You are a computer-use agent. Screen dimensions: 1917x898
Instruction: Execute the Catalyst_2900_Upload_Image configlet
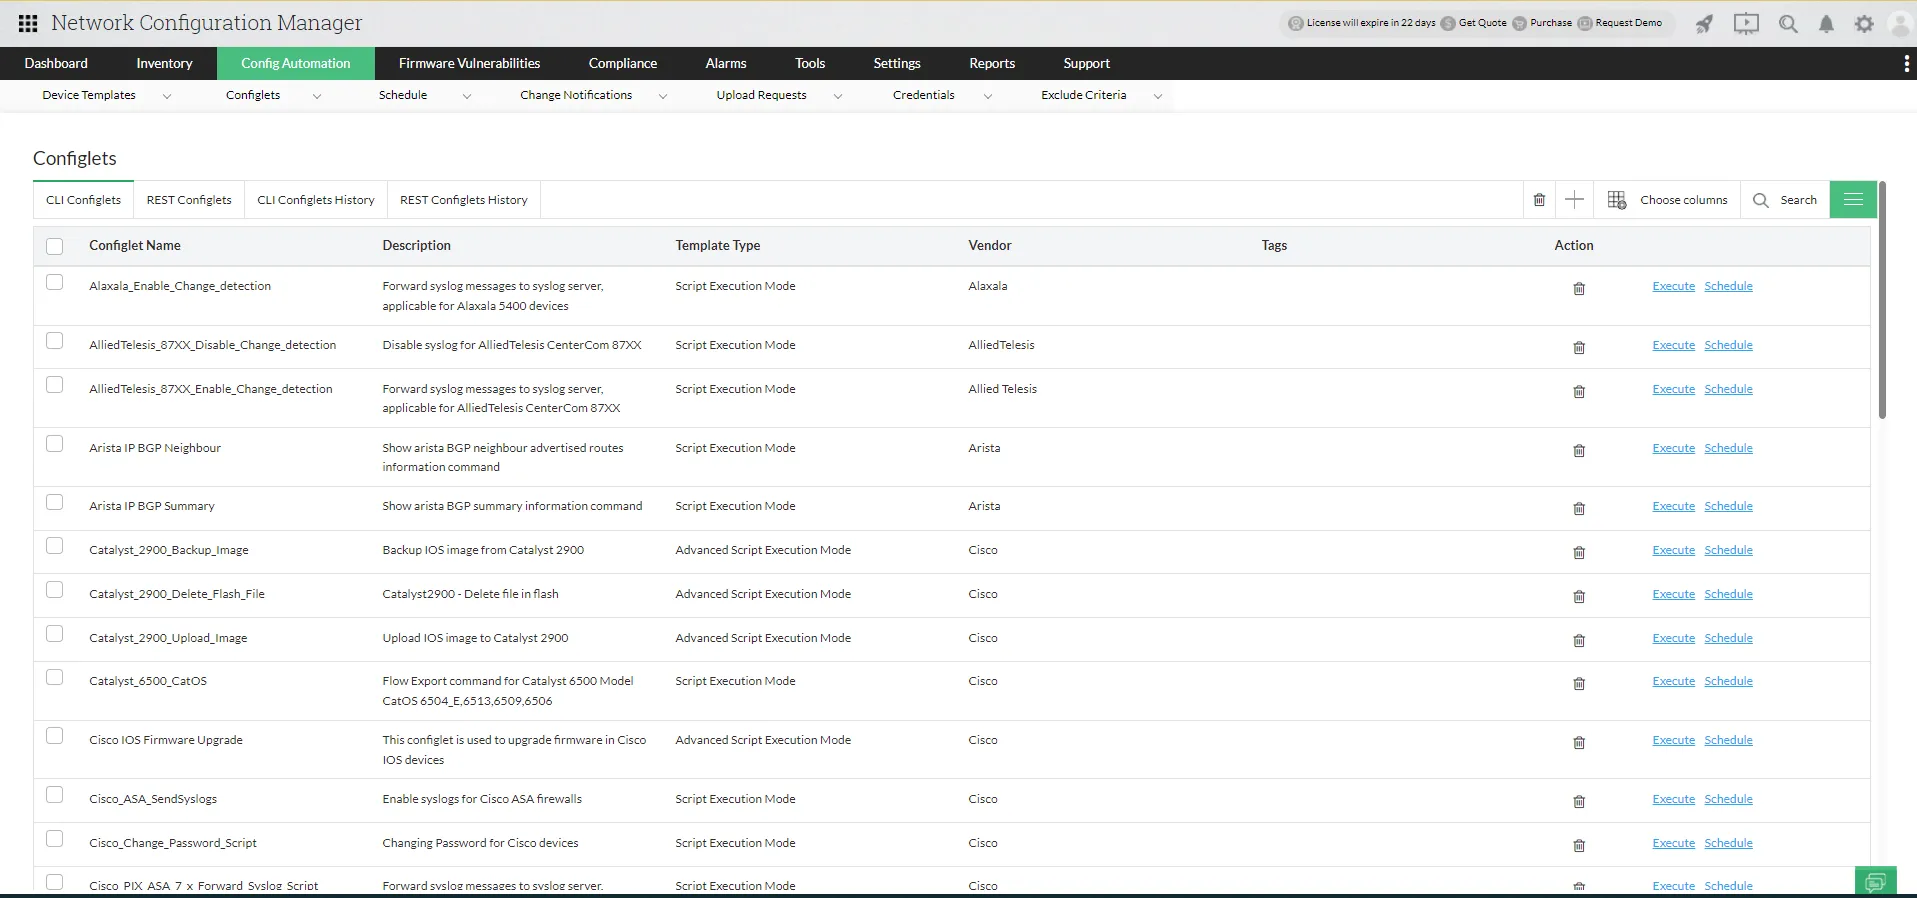coord(1674,638)
